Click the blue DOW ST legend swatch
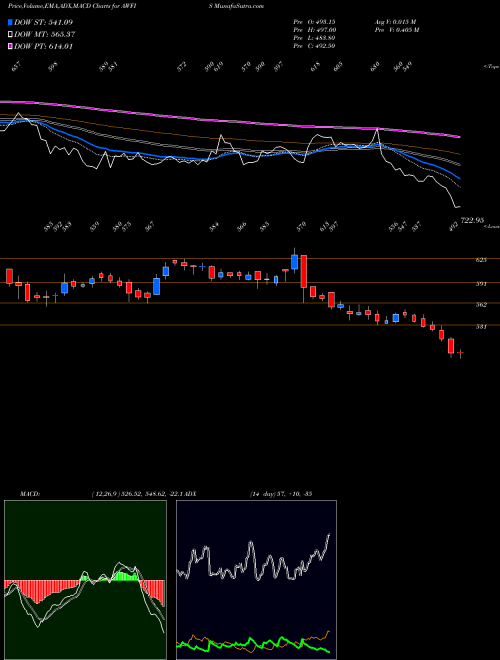 tap(10, 22)
